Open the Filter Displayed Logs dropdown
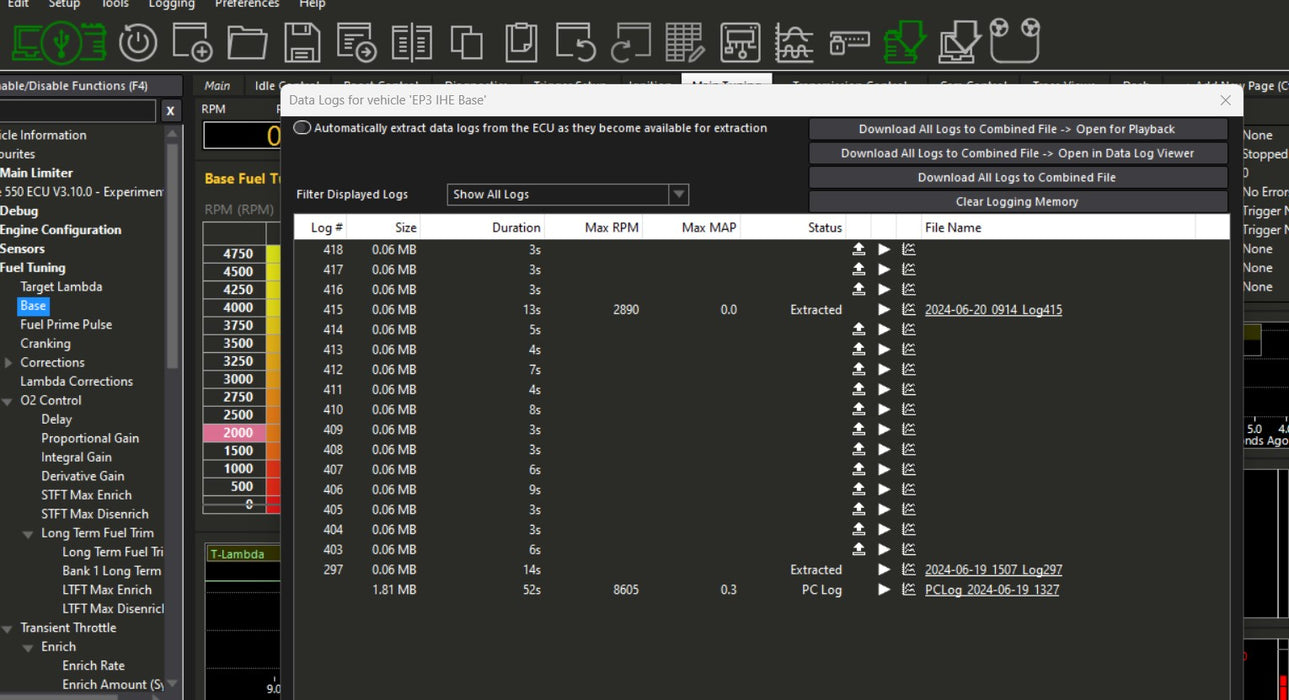 (678, 195)
